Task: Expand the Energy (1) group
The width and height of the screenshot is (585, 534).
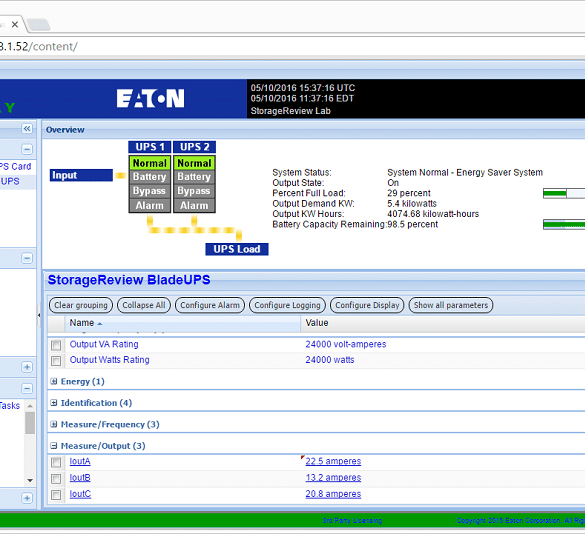Action: pos(54,381)
